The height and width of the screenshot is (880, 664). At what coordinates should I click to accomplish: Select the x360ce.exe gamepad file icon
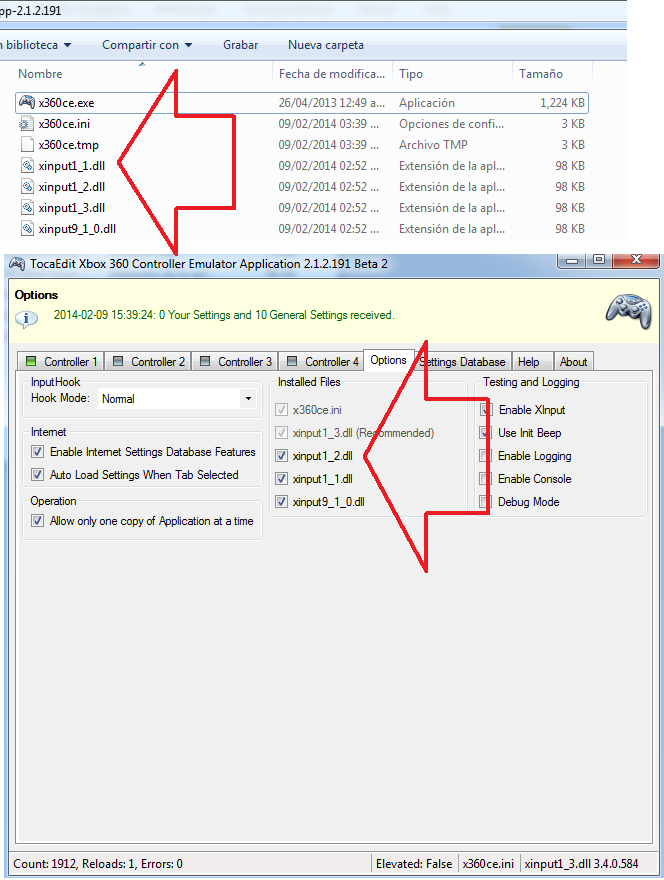pyautogui.click(x=27, y=102)
